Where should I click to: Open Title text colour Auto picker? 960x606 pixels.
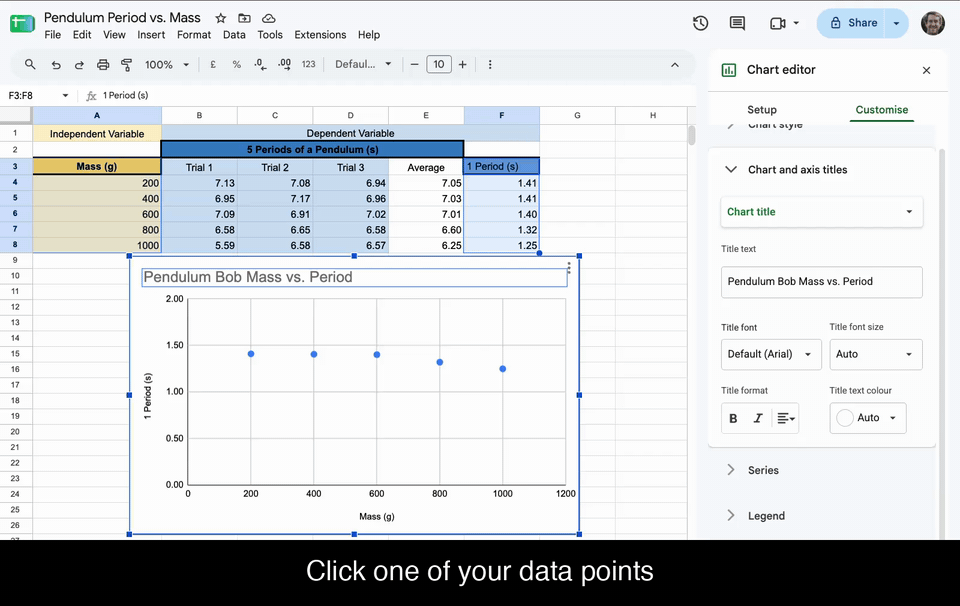pyautogui.click(x=868, y=418)
